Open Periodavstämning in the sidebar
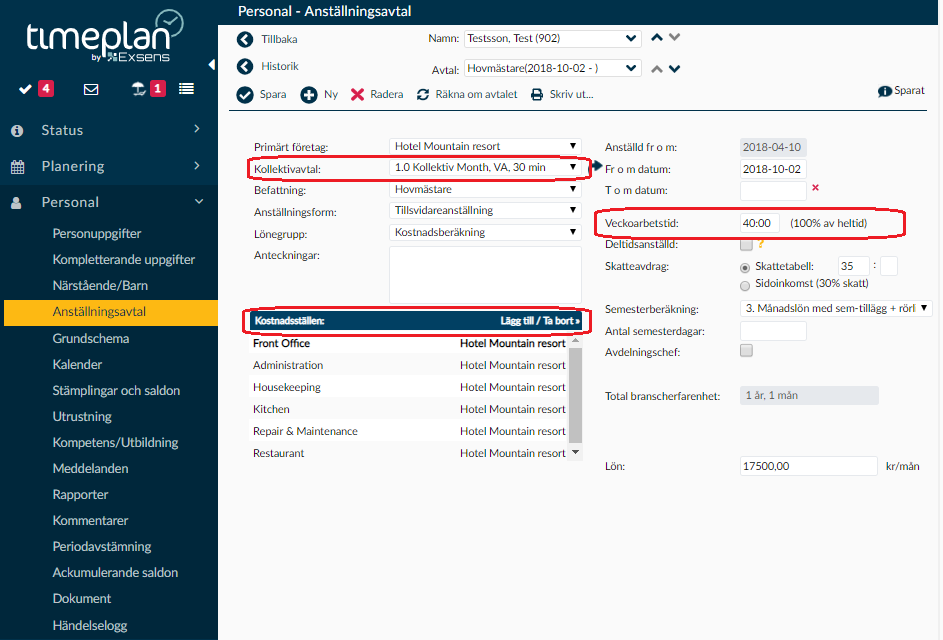 [102, 546]
